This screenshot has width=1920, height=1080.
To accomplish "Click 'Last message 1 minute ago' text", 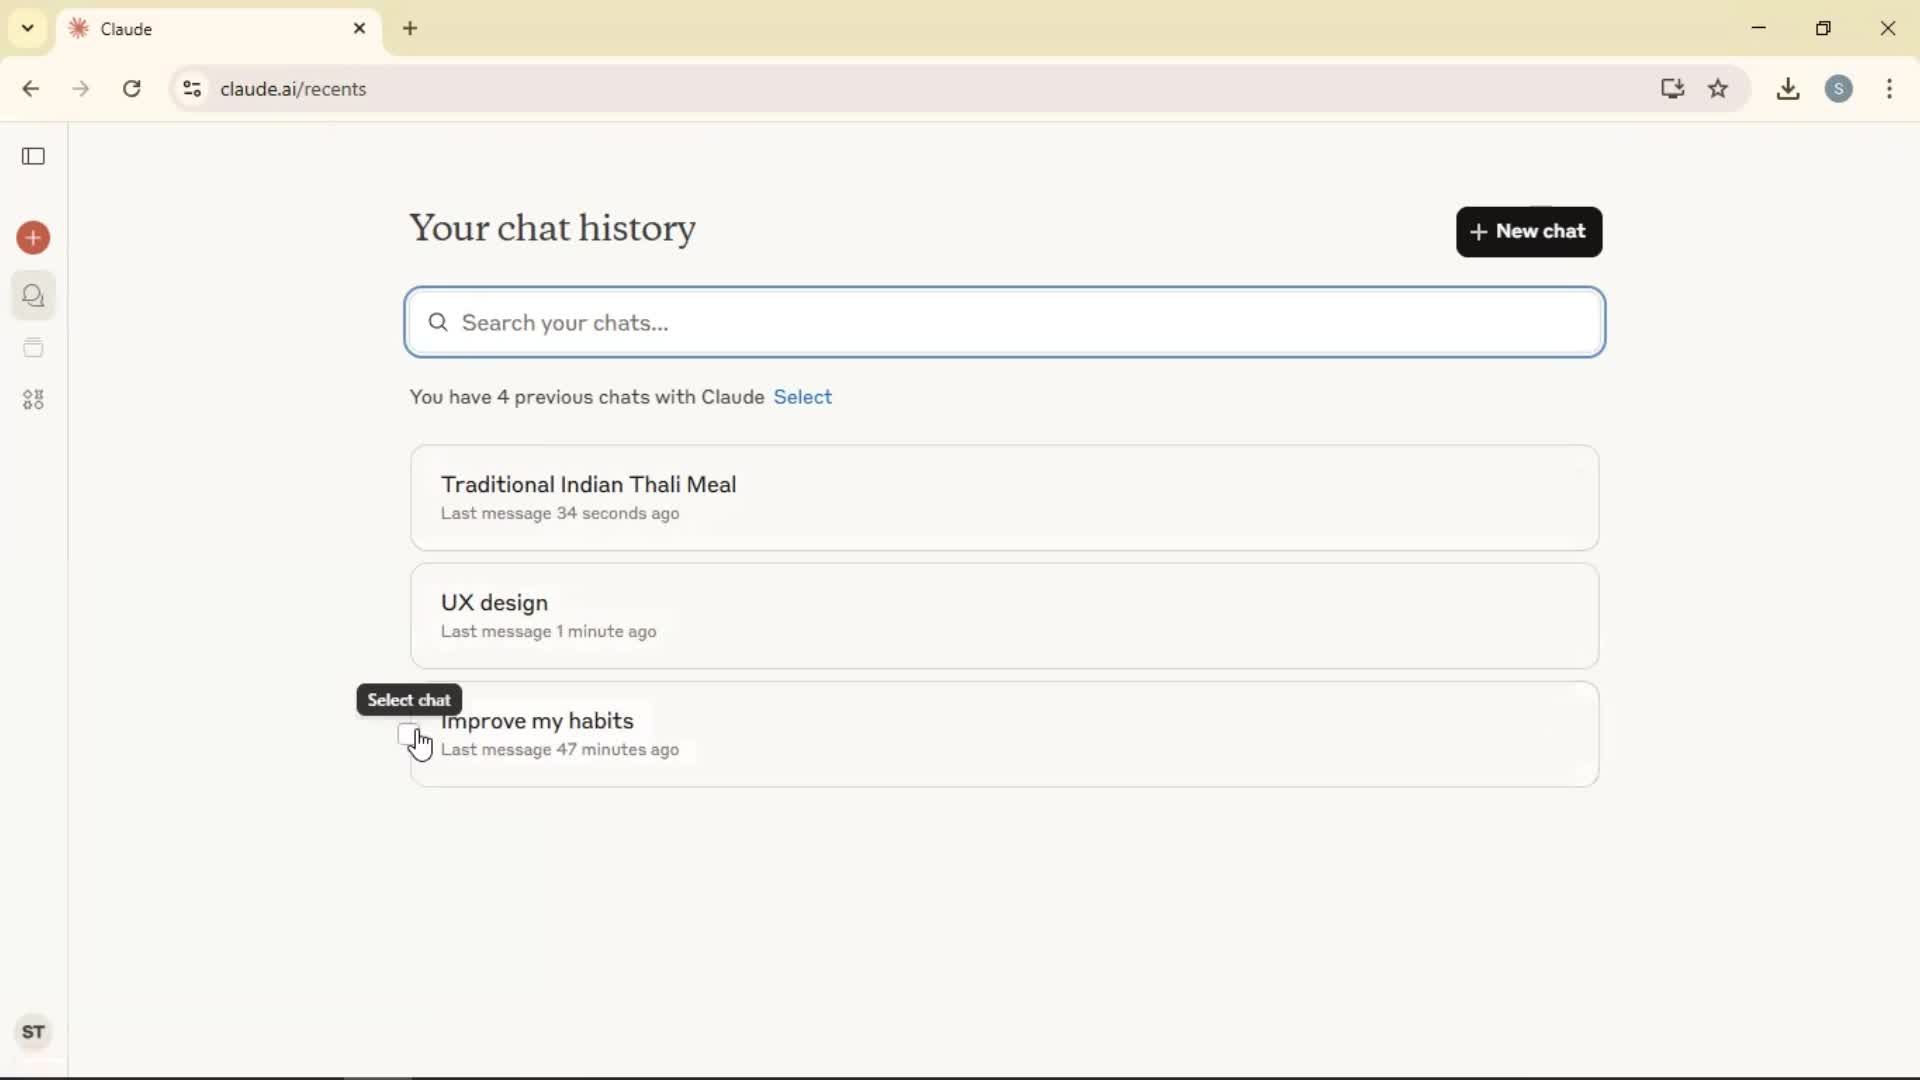I will click(x=549, y=632).
